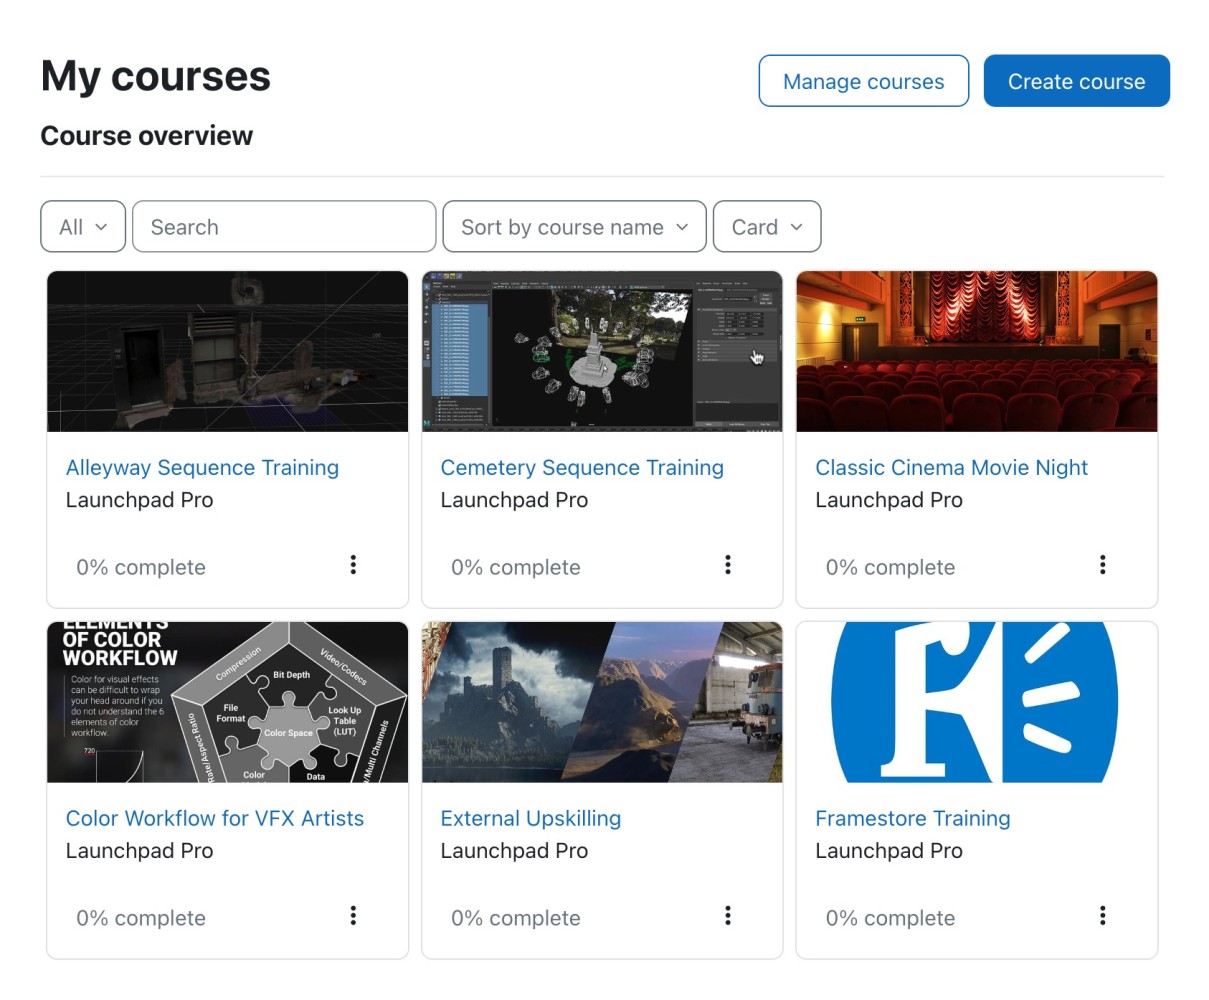
Task: Open actions menu for Framestore Training
Action: click(1103, 916)
